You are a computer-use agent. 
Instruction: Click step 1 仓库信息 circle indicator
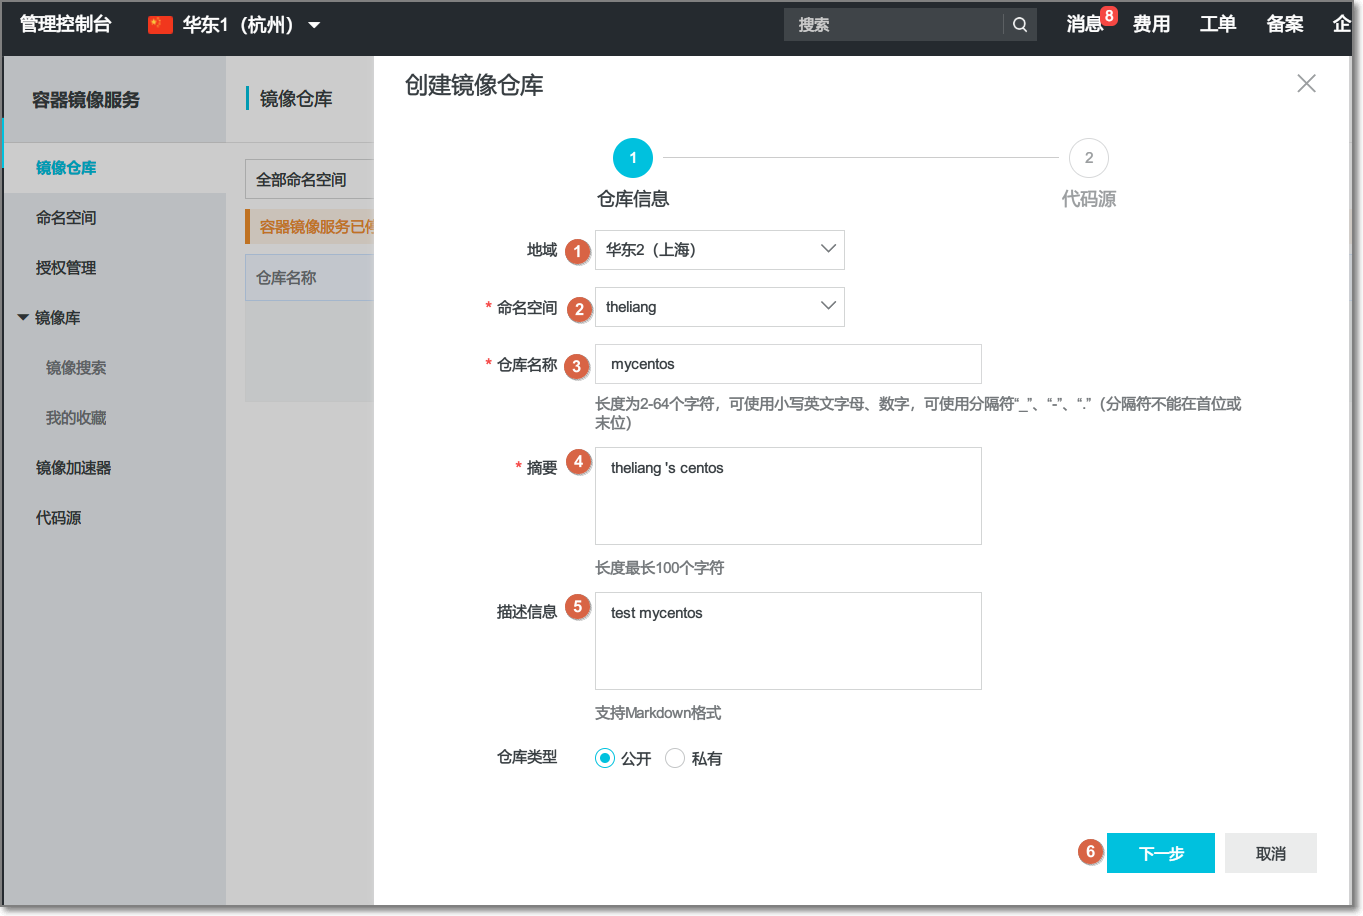tap(632, 157)
